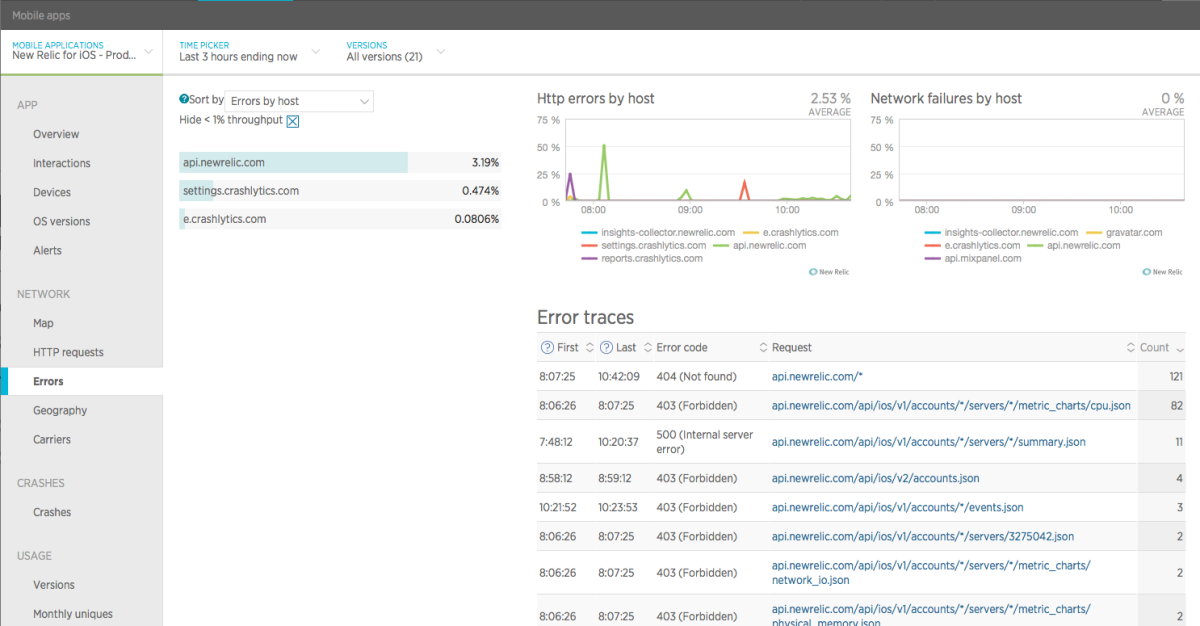Open the Sort by 'Errors by host' combo box
The image size is (1200, 626).
coord(299,101)
